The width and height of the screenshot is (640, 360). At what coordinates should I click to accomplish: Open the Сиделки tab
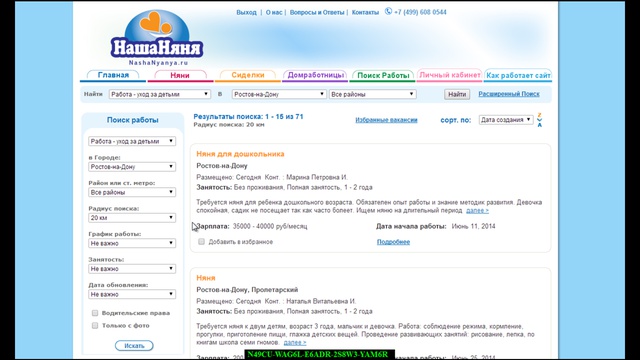coord(248,75)
